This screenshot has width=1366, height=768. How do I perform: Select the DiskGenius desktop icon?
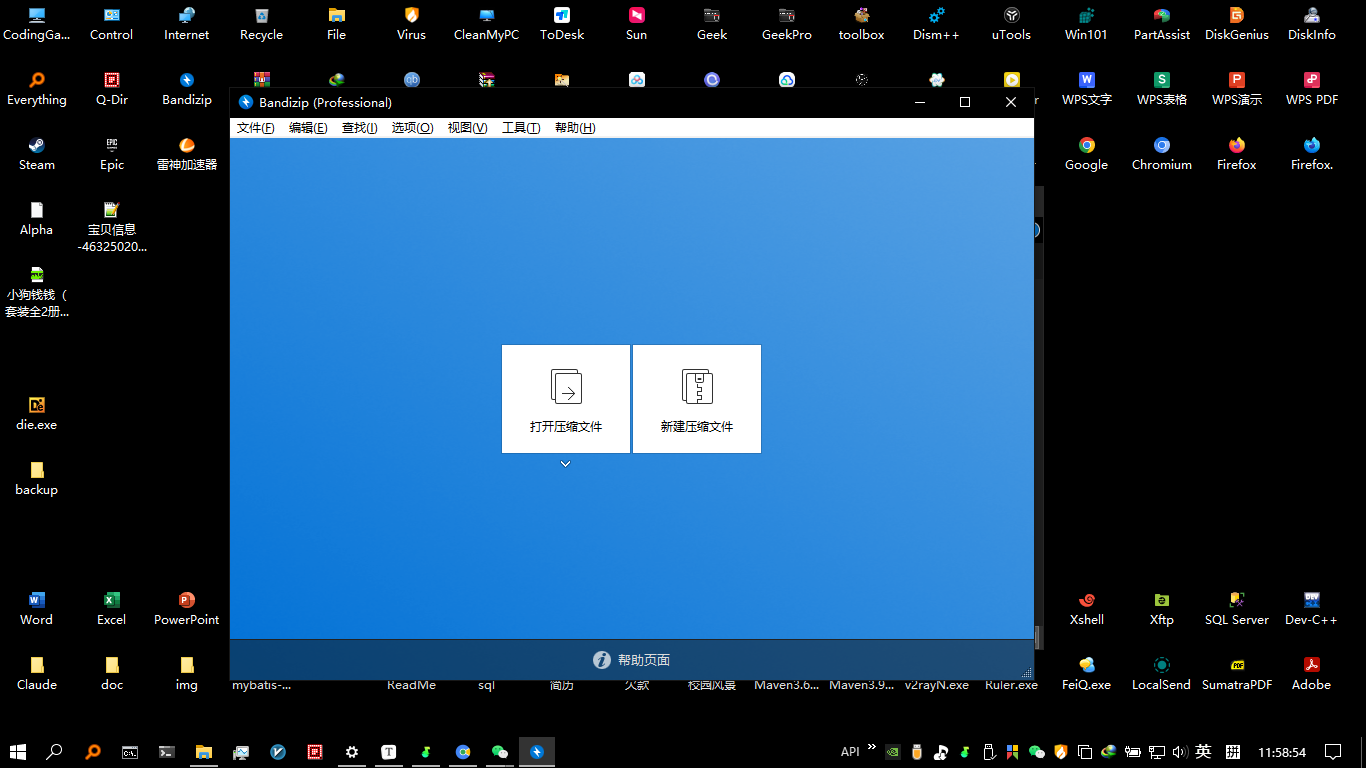pos(1237,23)
